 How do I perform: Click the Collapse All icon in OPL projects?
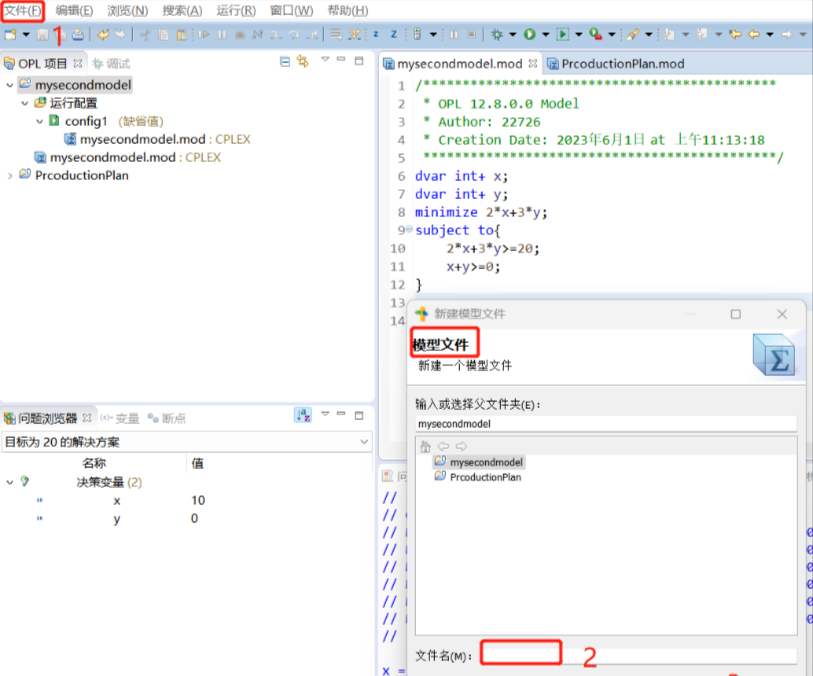[x=285, y=62]
